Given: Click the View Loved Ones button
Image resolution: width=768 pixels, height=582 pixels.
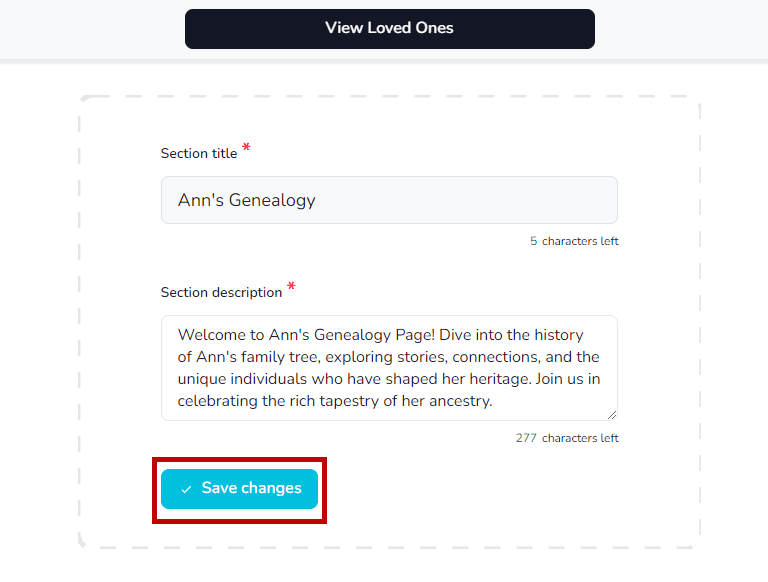Looking at the screenshot, I should pos(389,28).
